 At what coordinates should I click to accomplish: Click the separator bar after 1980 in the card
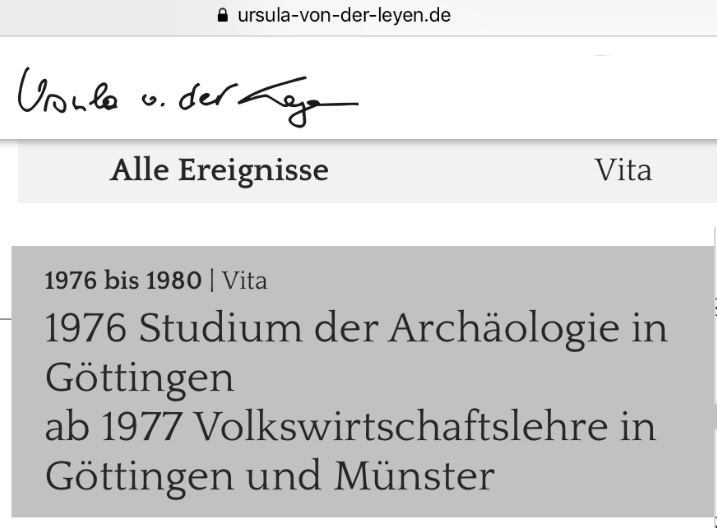tap(212, 280)
